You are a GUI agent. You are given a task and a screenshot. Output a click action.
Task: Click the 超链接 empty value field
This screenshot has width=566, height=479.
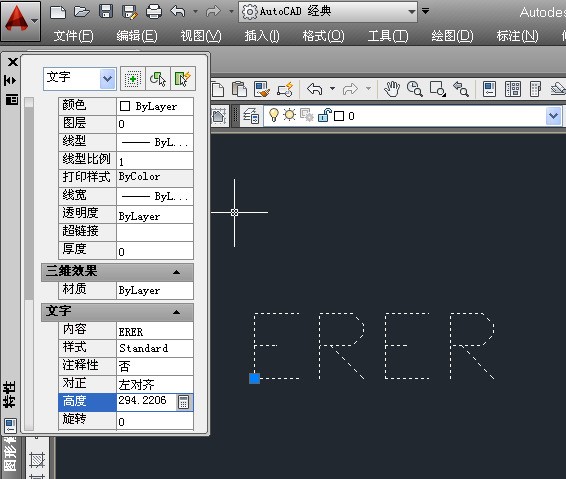[x=155, y=232]
